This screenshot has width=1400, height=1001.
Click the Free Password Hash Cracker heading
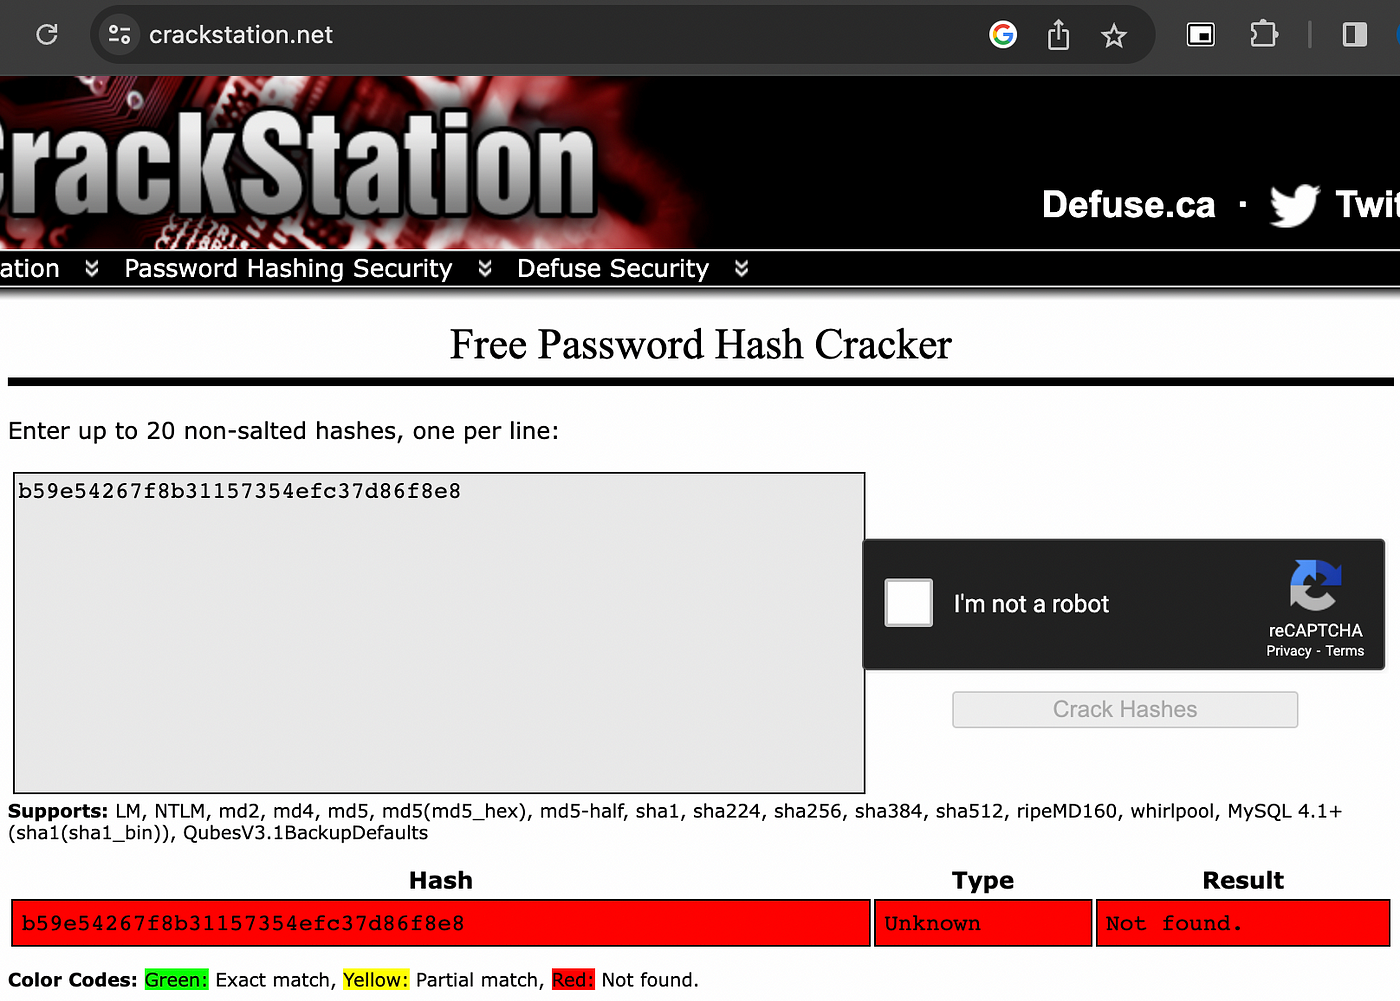[x=701, y=345]
